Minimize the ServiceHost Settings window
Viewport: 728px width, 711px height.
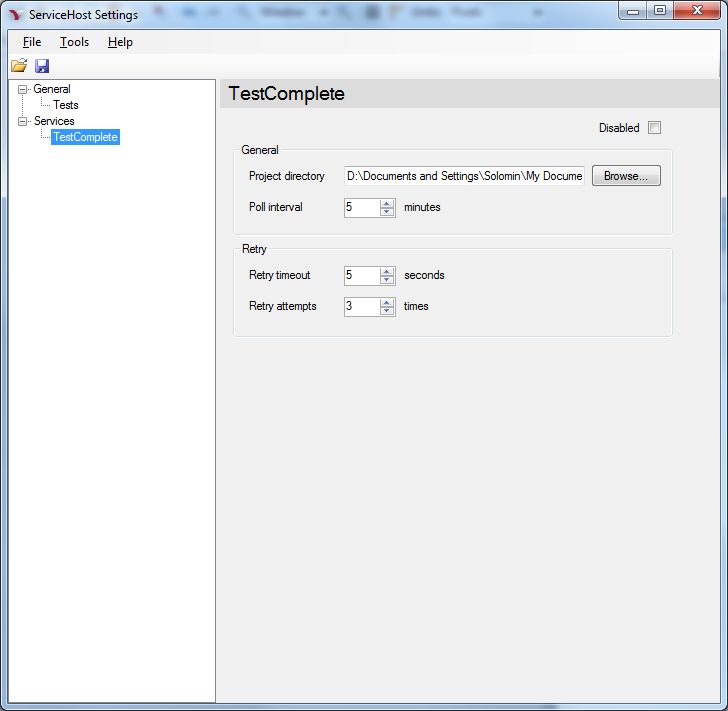(x=632, y=11)
